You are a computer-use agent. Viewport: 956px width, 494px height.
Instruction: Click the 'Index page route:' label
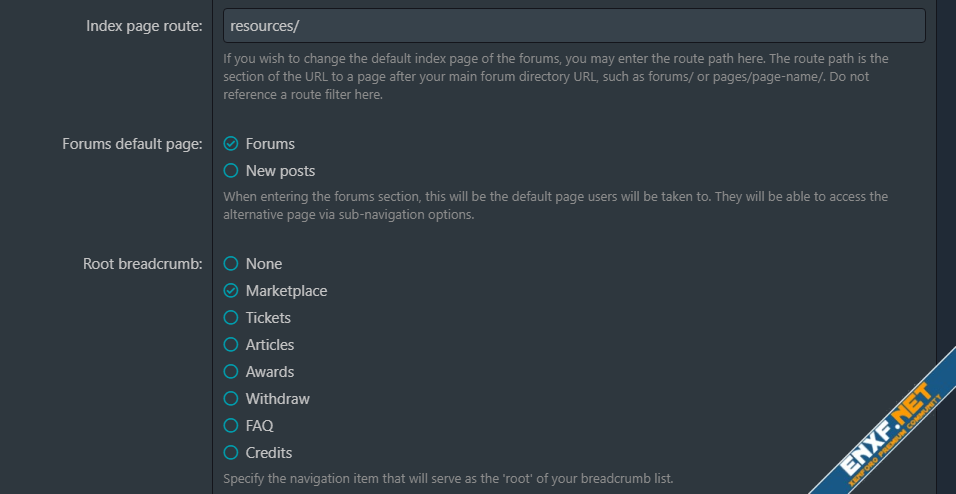[144, 26]
